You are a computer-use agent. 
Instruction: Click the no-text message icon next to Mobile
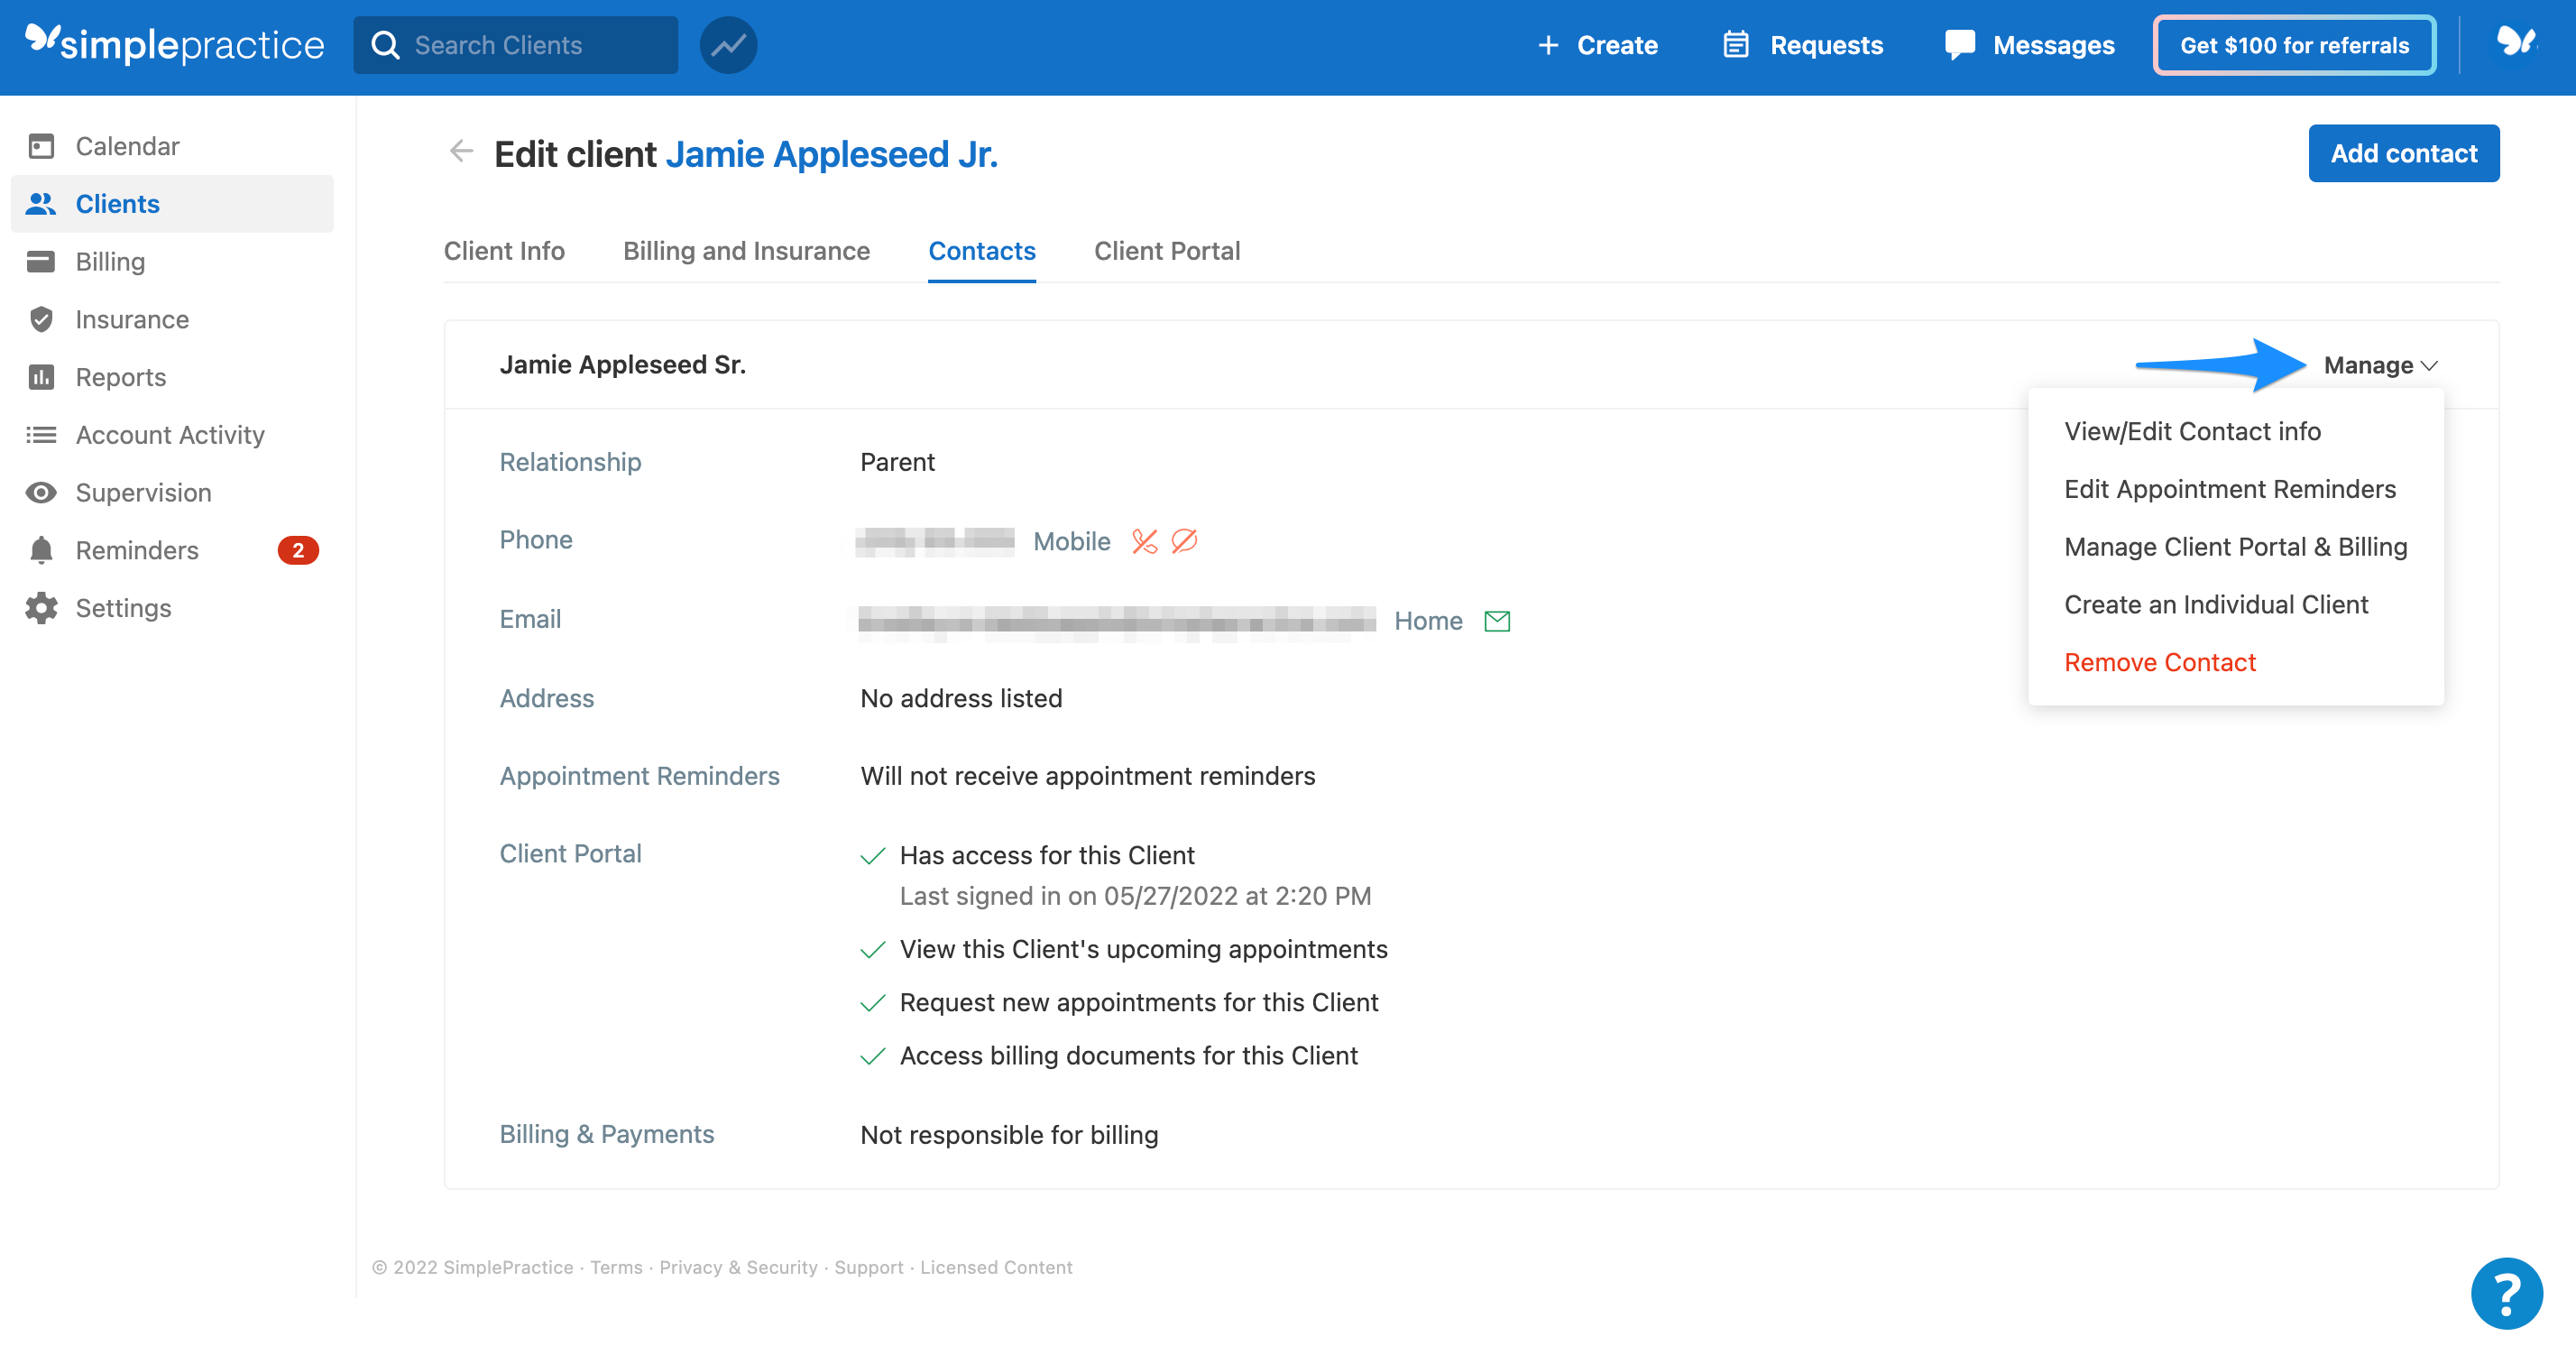(1184, 541)
